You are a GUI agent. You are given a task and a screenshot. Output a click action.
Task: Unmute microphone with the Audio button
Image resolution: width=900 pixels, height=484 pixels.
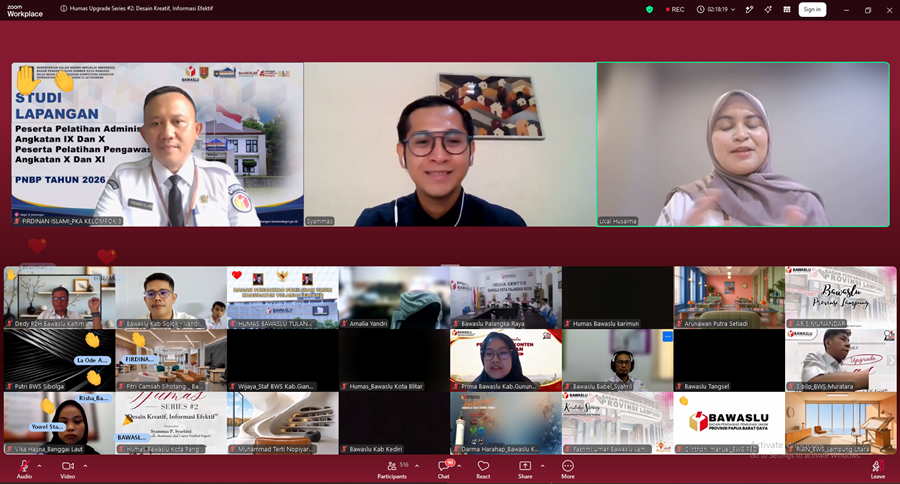tap(24, 470)
